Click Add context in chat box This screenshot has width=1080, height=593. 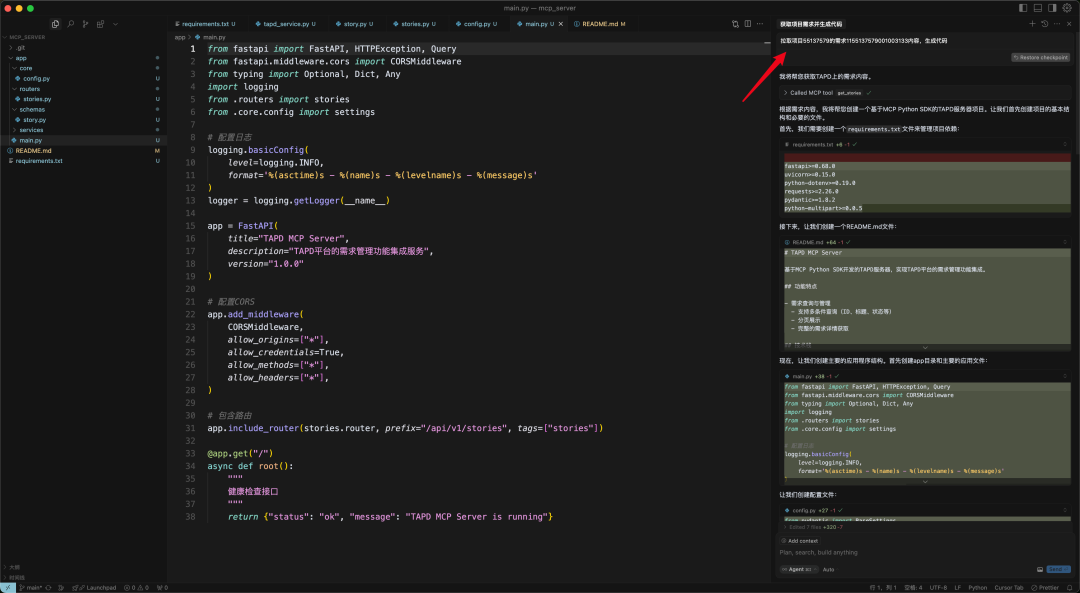(x=800, y=541)
